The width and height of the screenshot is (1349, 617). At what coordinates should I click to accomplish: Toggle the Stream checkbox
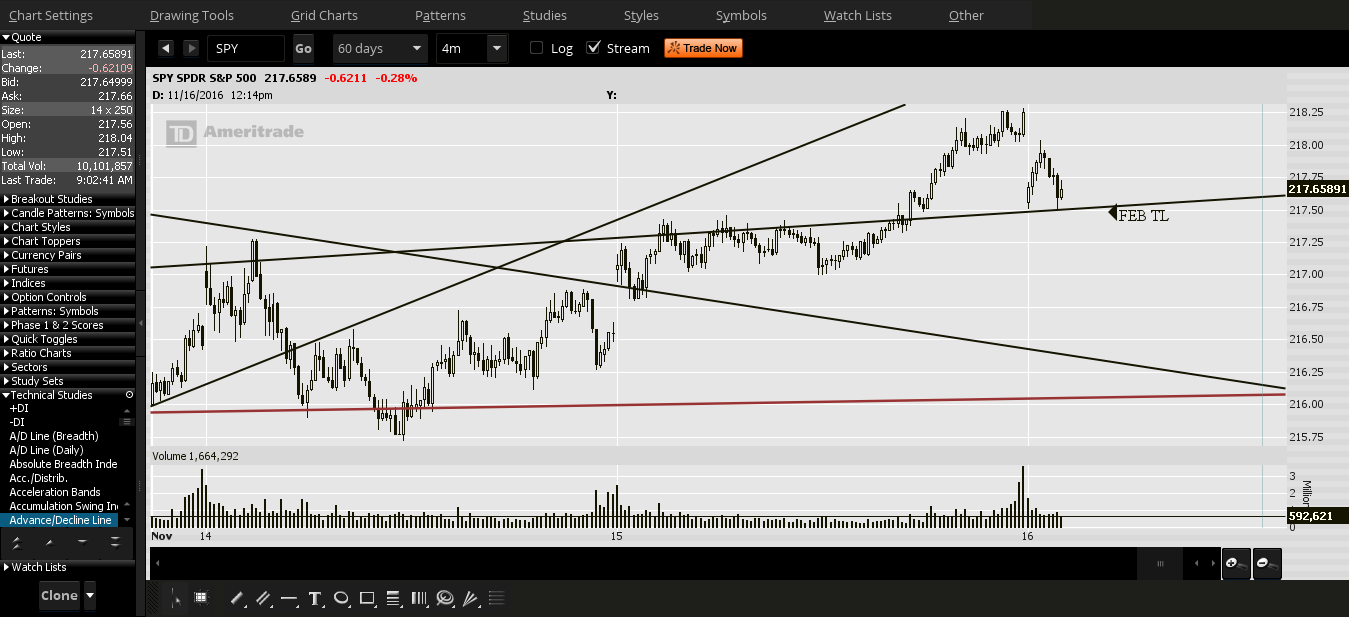[594, 48]
